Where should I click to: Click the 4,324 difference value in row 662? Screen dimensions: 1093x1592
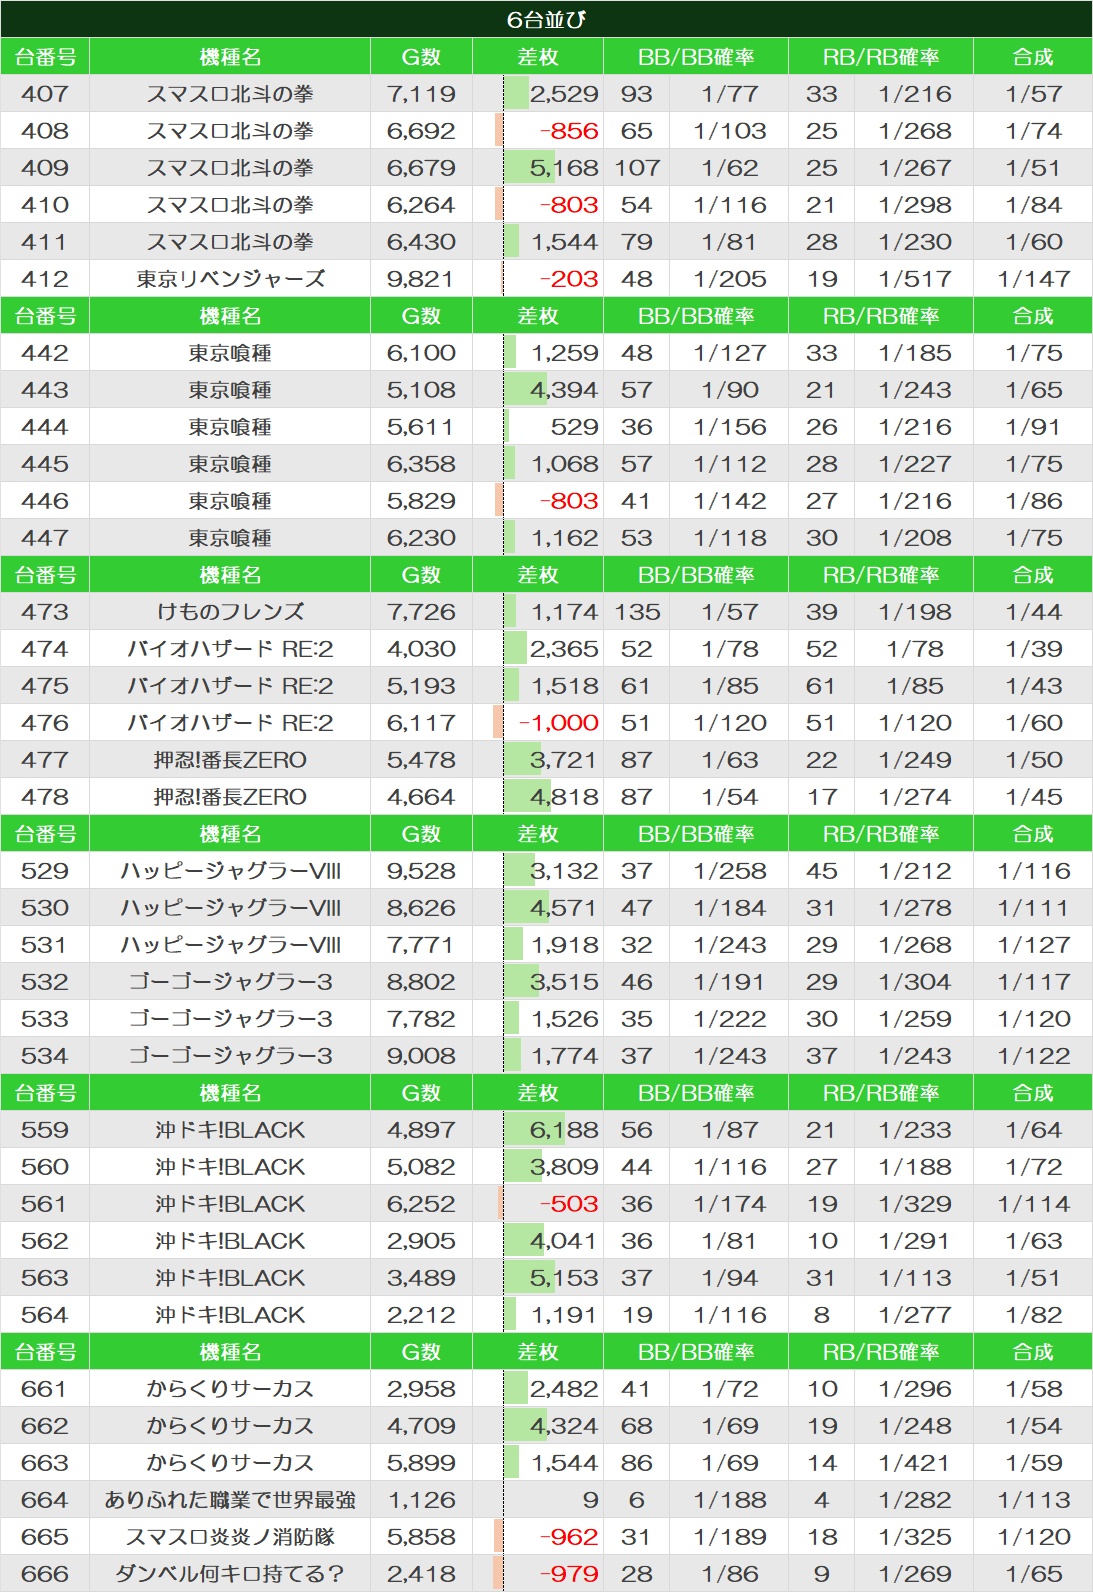coord(564,1426)
